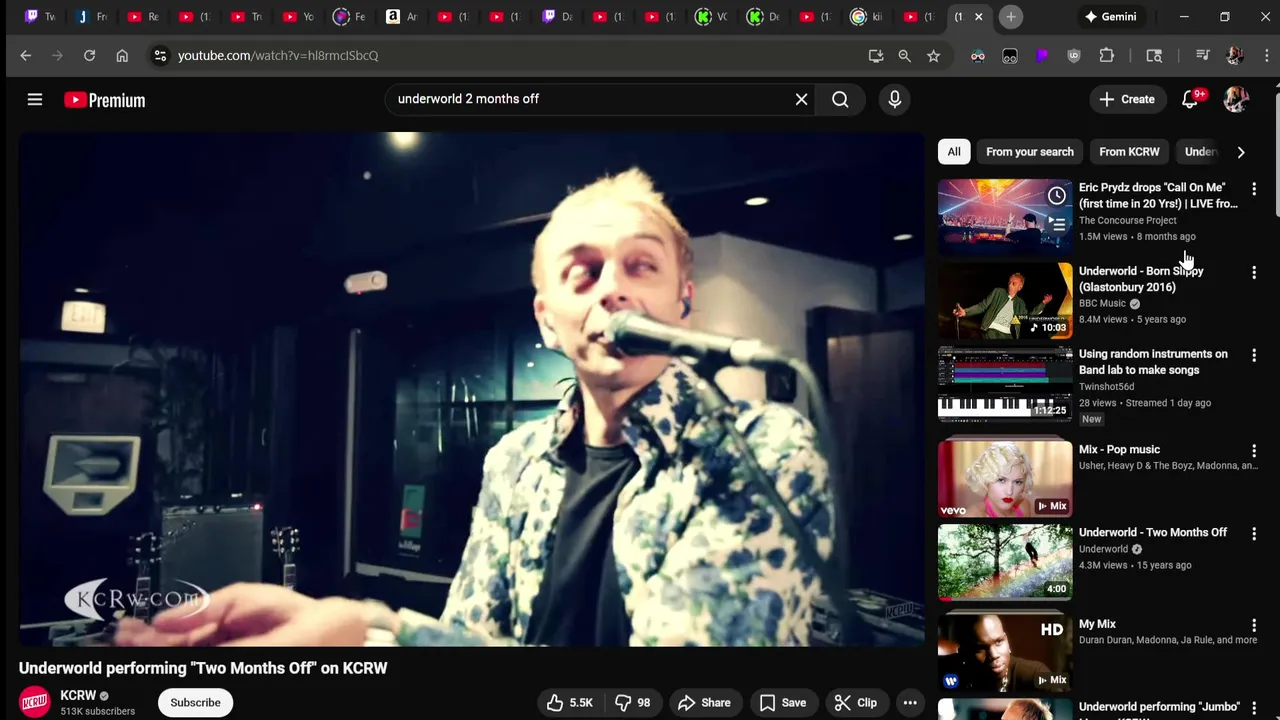Bookmark this page with star icon
This screenshot has height=720, width=1280.
tap(933, 56)
